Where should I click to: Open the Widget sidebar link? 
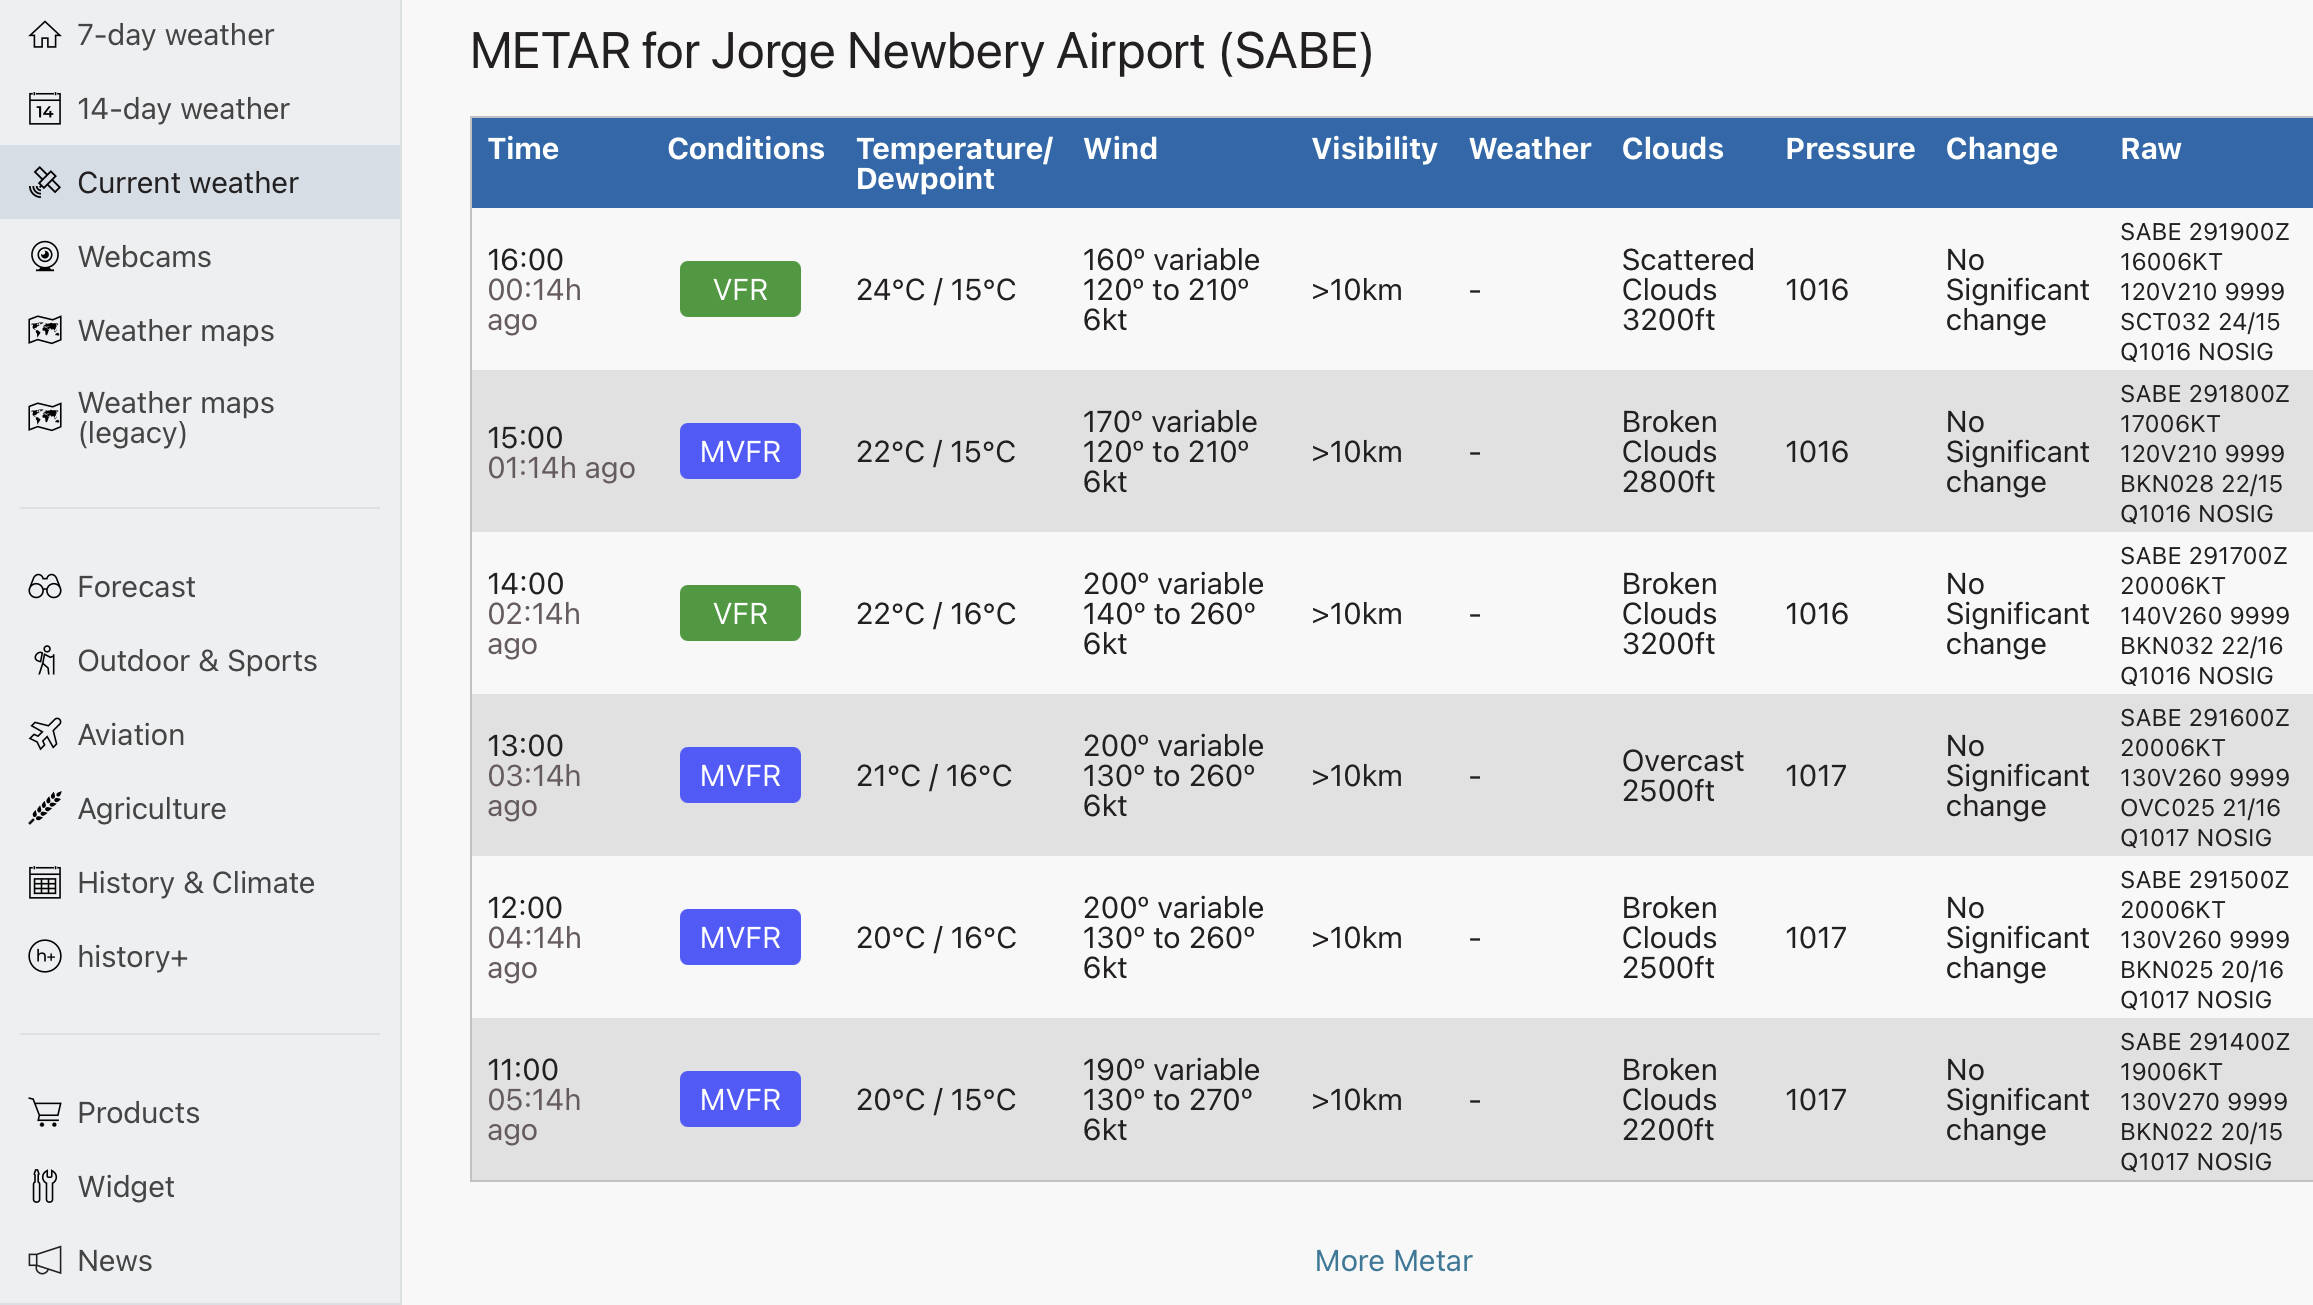tap(125, 1187)
